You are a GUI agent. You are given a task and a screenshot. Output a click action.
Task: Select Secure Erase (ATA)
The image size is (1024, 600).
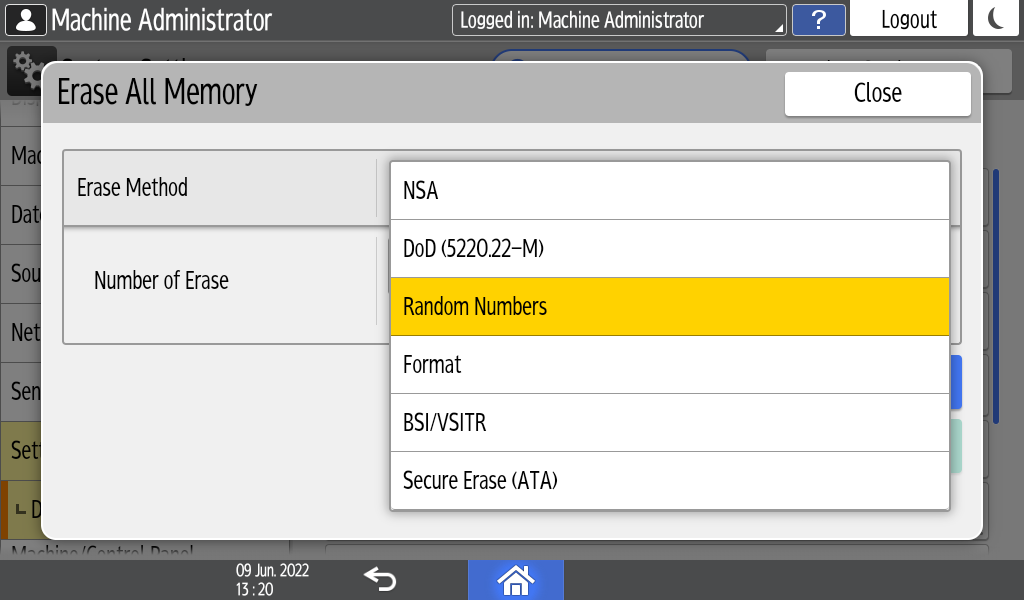coord(669,481)
